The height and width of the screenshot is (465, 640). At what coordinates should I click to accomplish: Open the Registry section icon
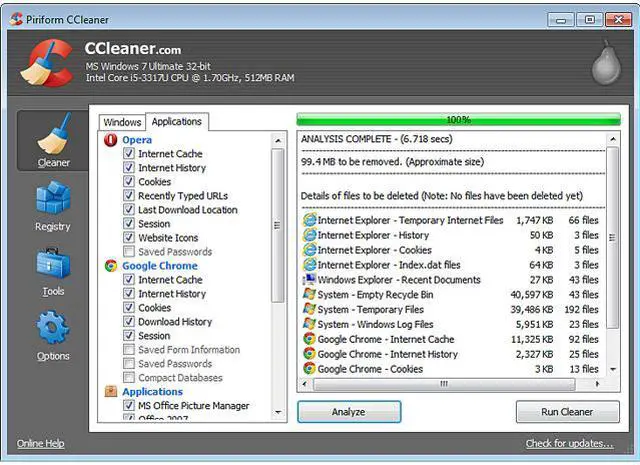click(53, 198)
